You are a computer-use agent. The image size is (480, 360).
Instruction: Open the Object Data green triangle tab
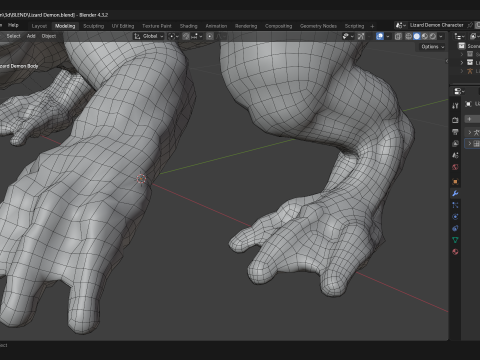pyautogui.click(x=455, y=240)
